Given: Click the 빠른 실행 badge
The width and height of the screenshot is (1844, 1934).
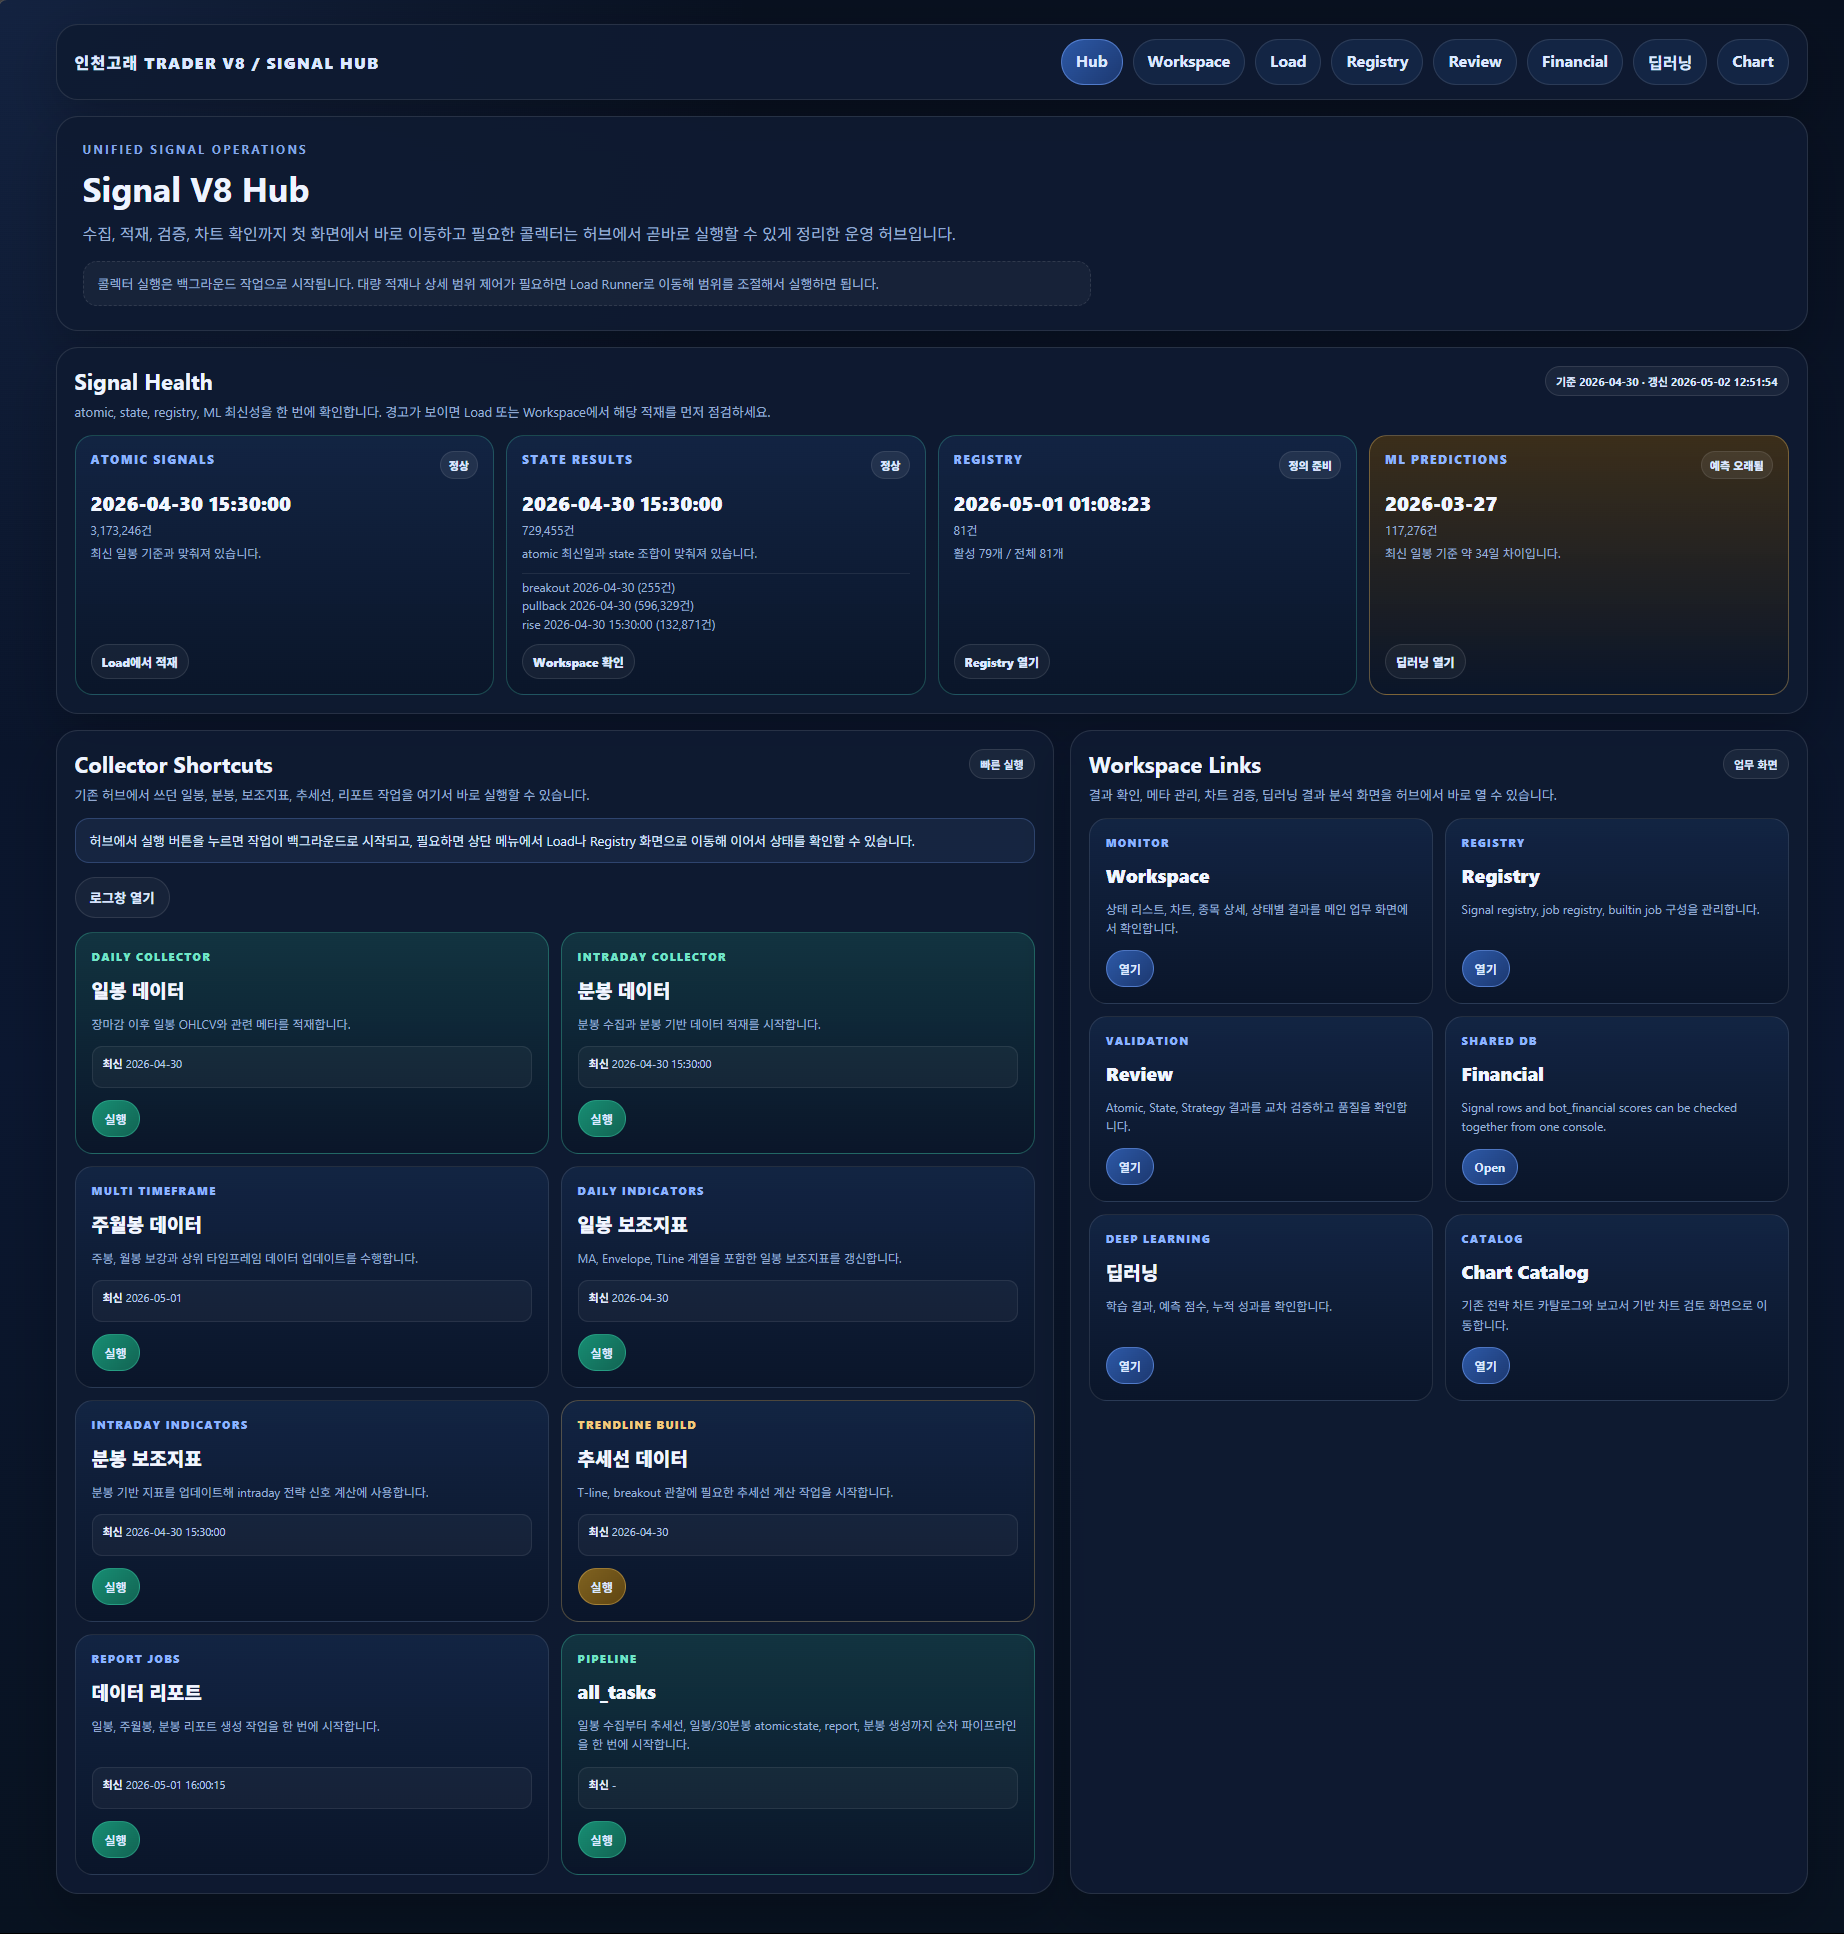Looking at the screenshot, I should (1001, 765).
